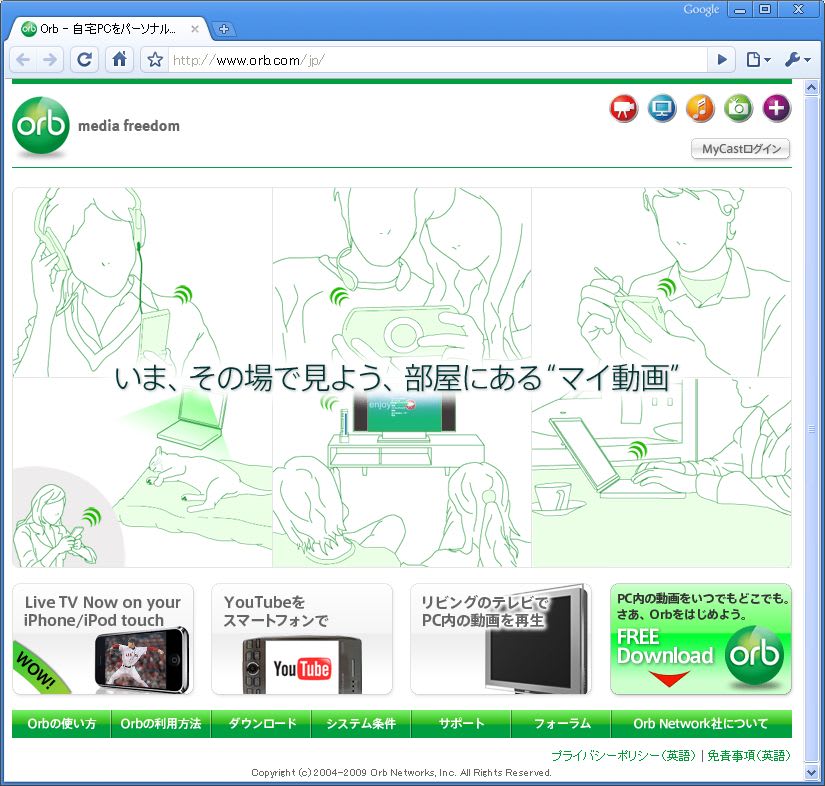Screen dimensions: 825x786
Task: Open the wrench settings menu
Action: [797, 59]
